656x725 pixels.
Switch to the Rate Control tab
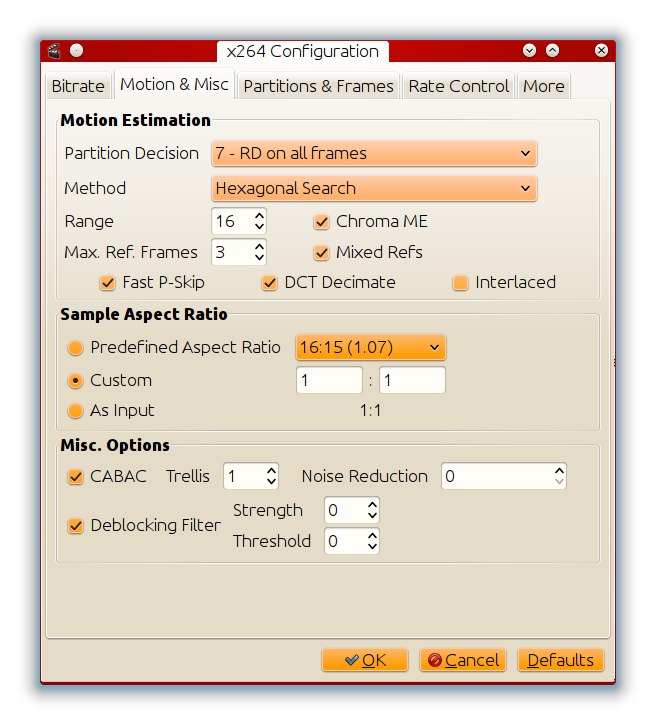point(459,86)
